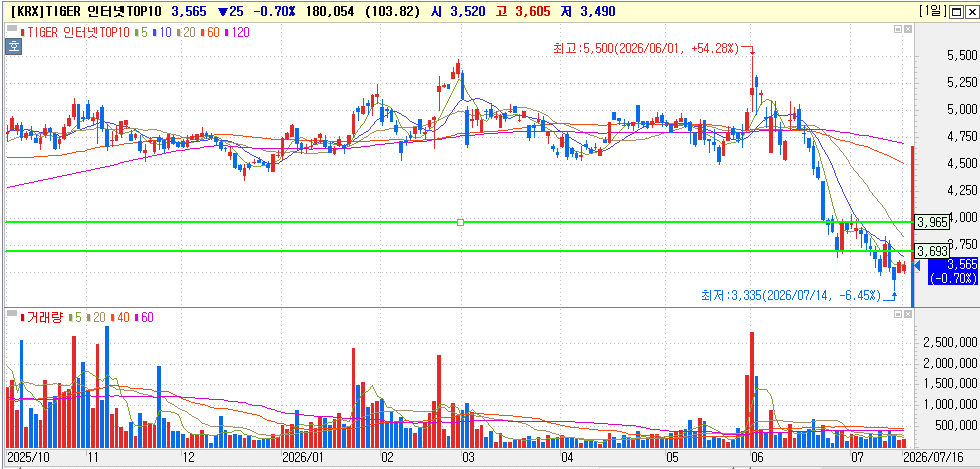
Task: Click the 5,000 price axis label
Action: (962, 110)
